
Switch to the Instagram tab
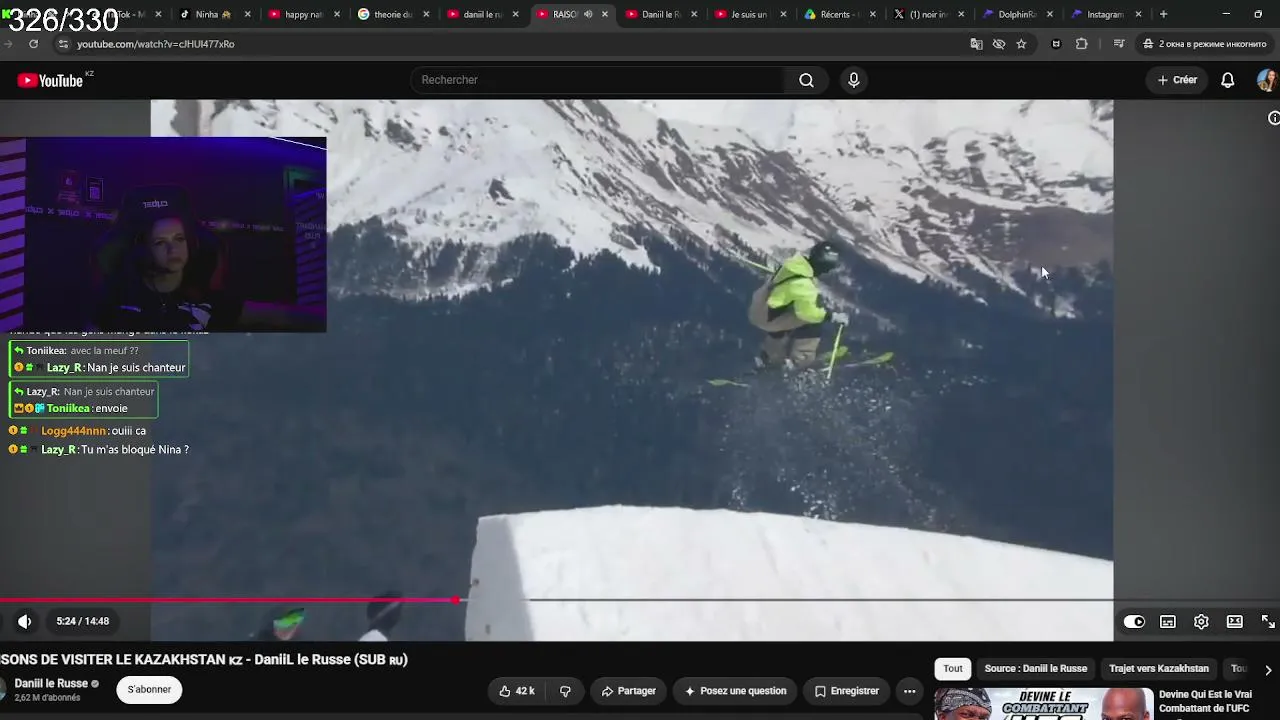tap(1104, 15)
